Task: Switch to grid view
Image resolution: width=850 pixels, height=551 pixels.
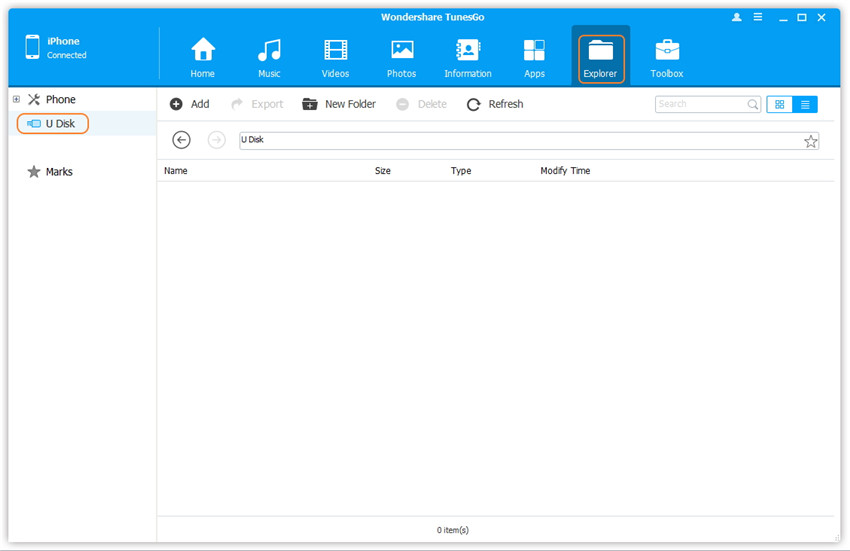Action: [x=779, y=104]
